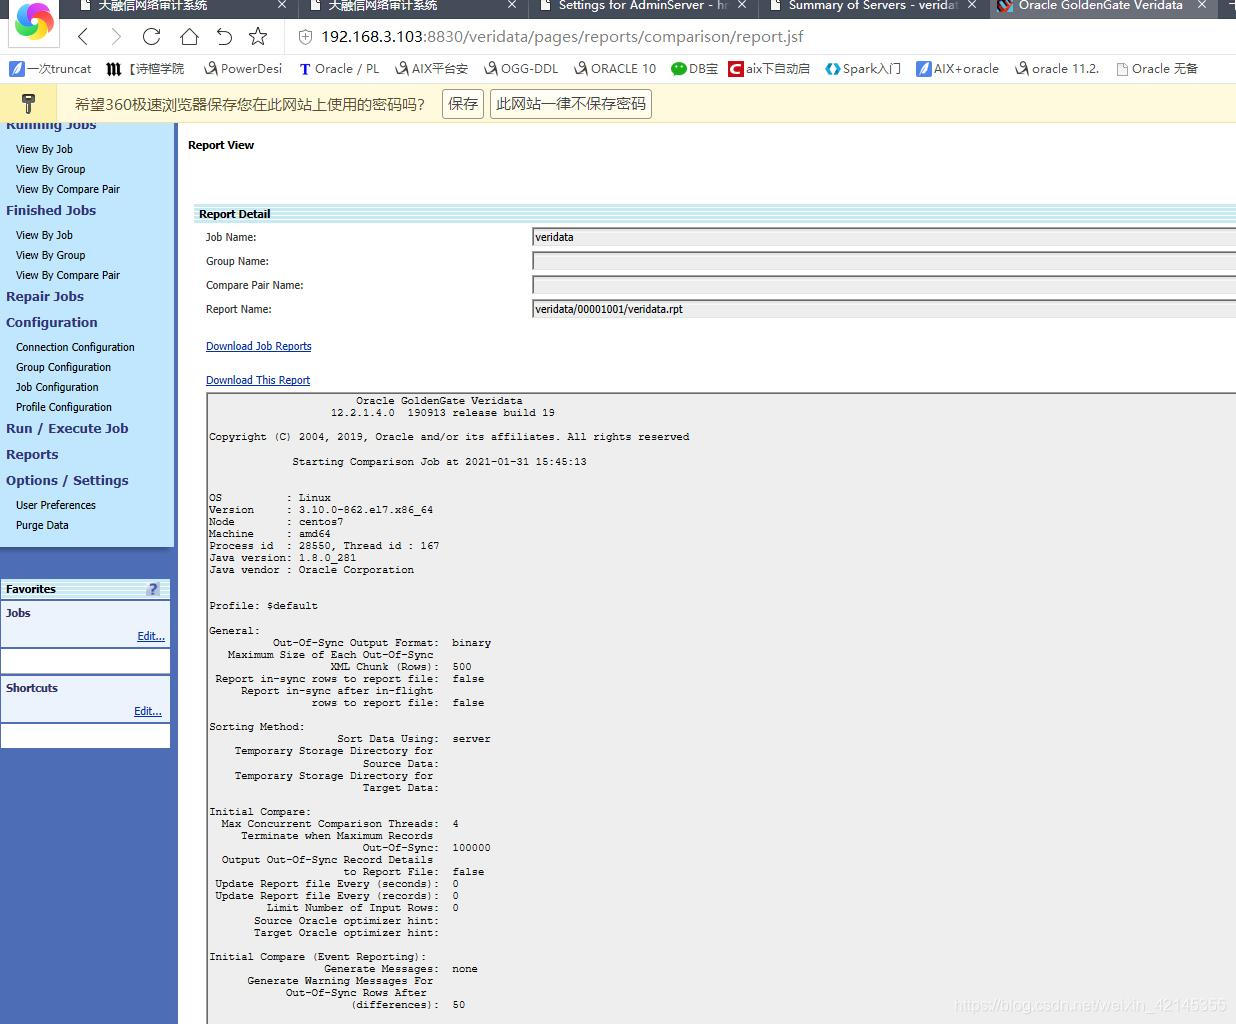
Task: Open Job Configuration page
Action: [x=57, y=387]
